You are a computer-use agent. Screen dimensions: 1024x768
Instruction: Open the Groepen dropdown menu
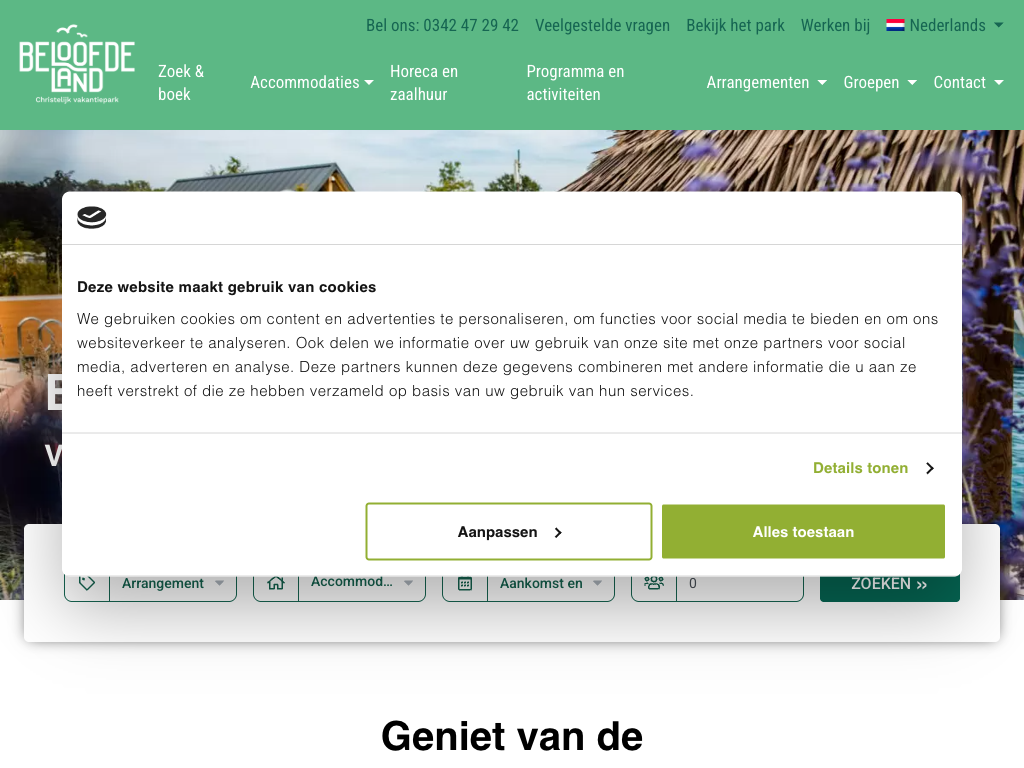(x=880, y=83)
